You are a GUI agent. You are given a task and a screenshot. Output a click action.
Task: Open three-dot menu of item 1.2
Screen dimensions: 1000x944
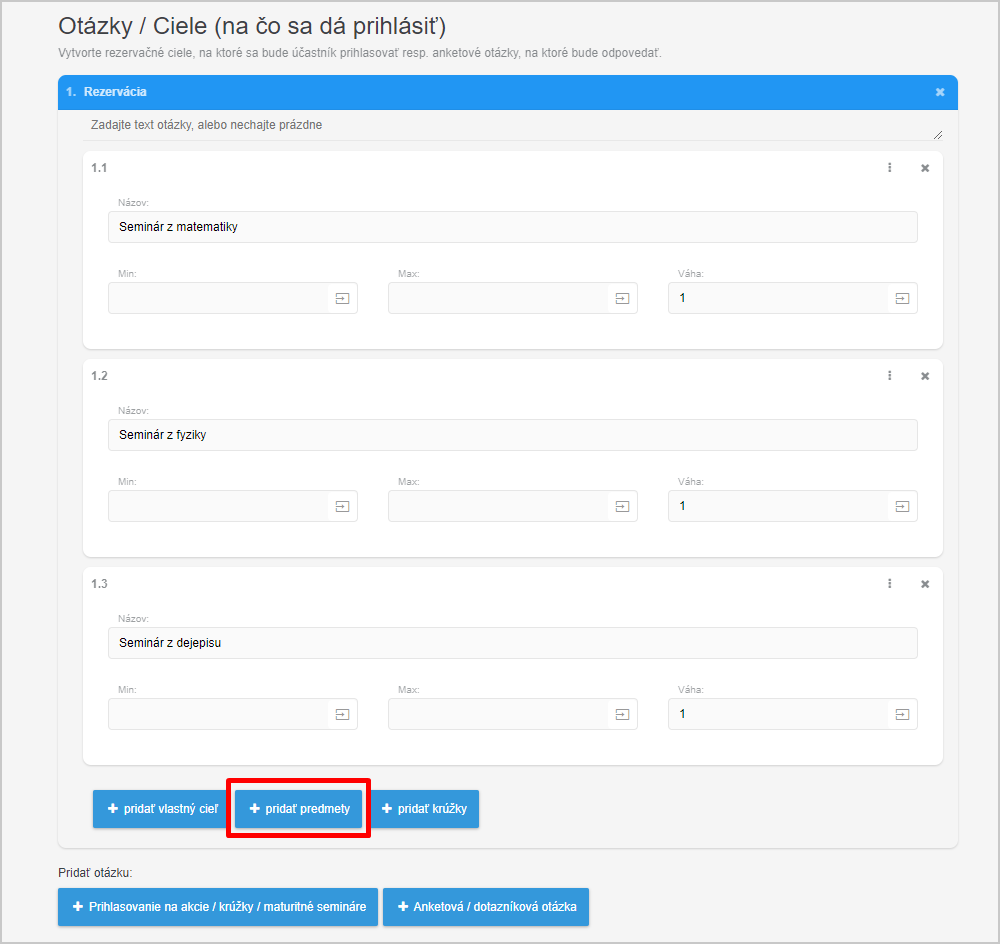pos(890,376)
